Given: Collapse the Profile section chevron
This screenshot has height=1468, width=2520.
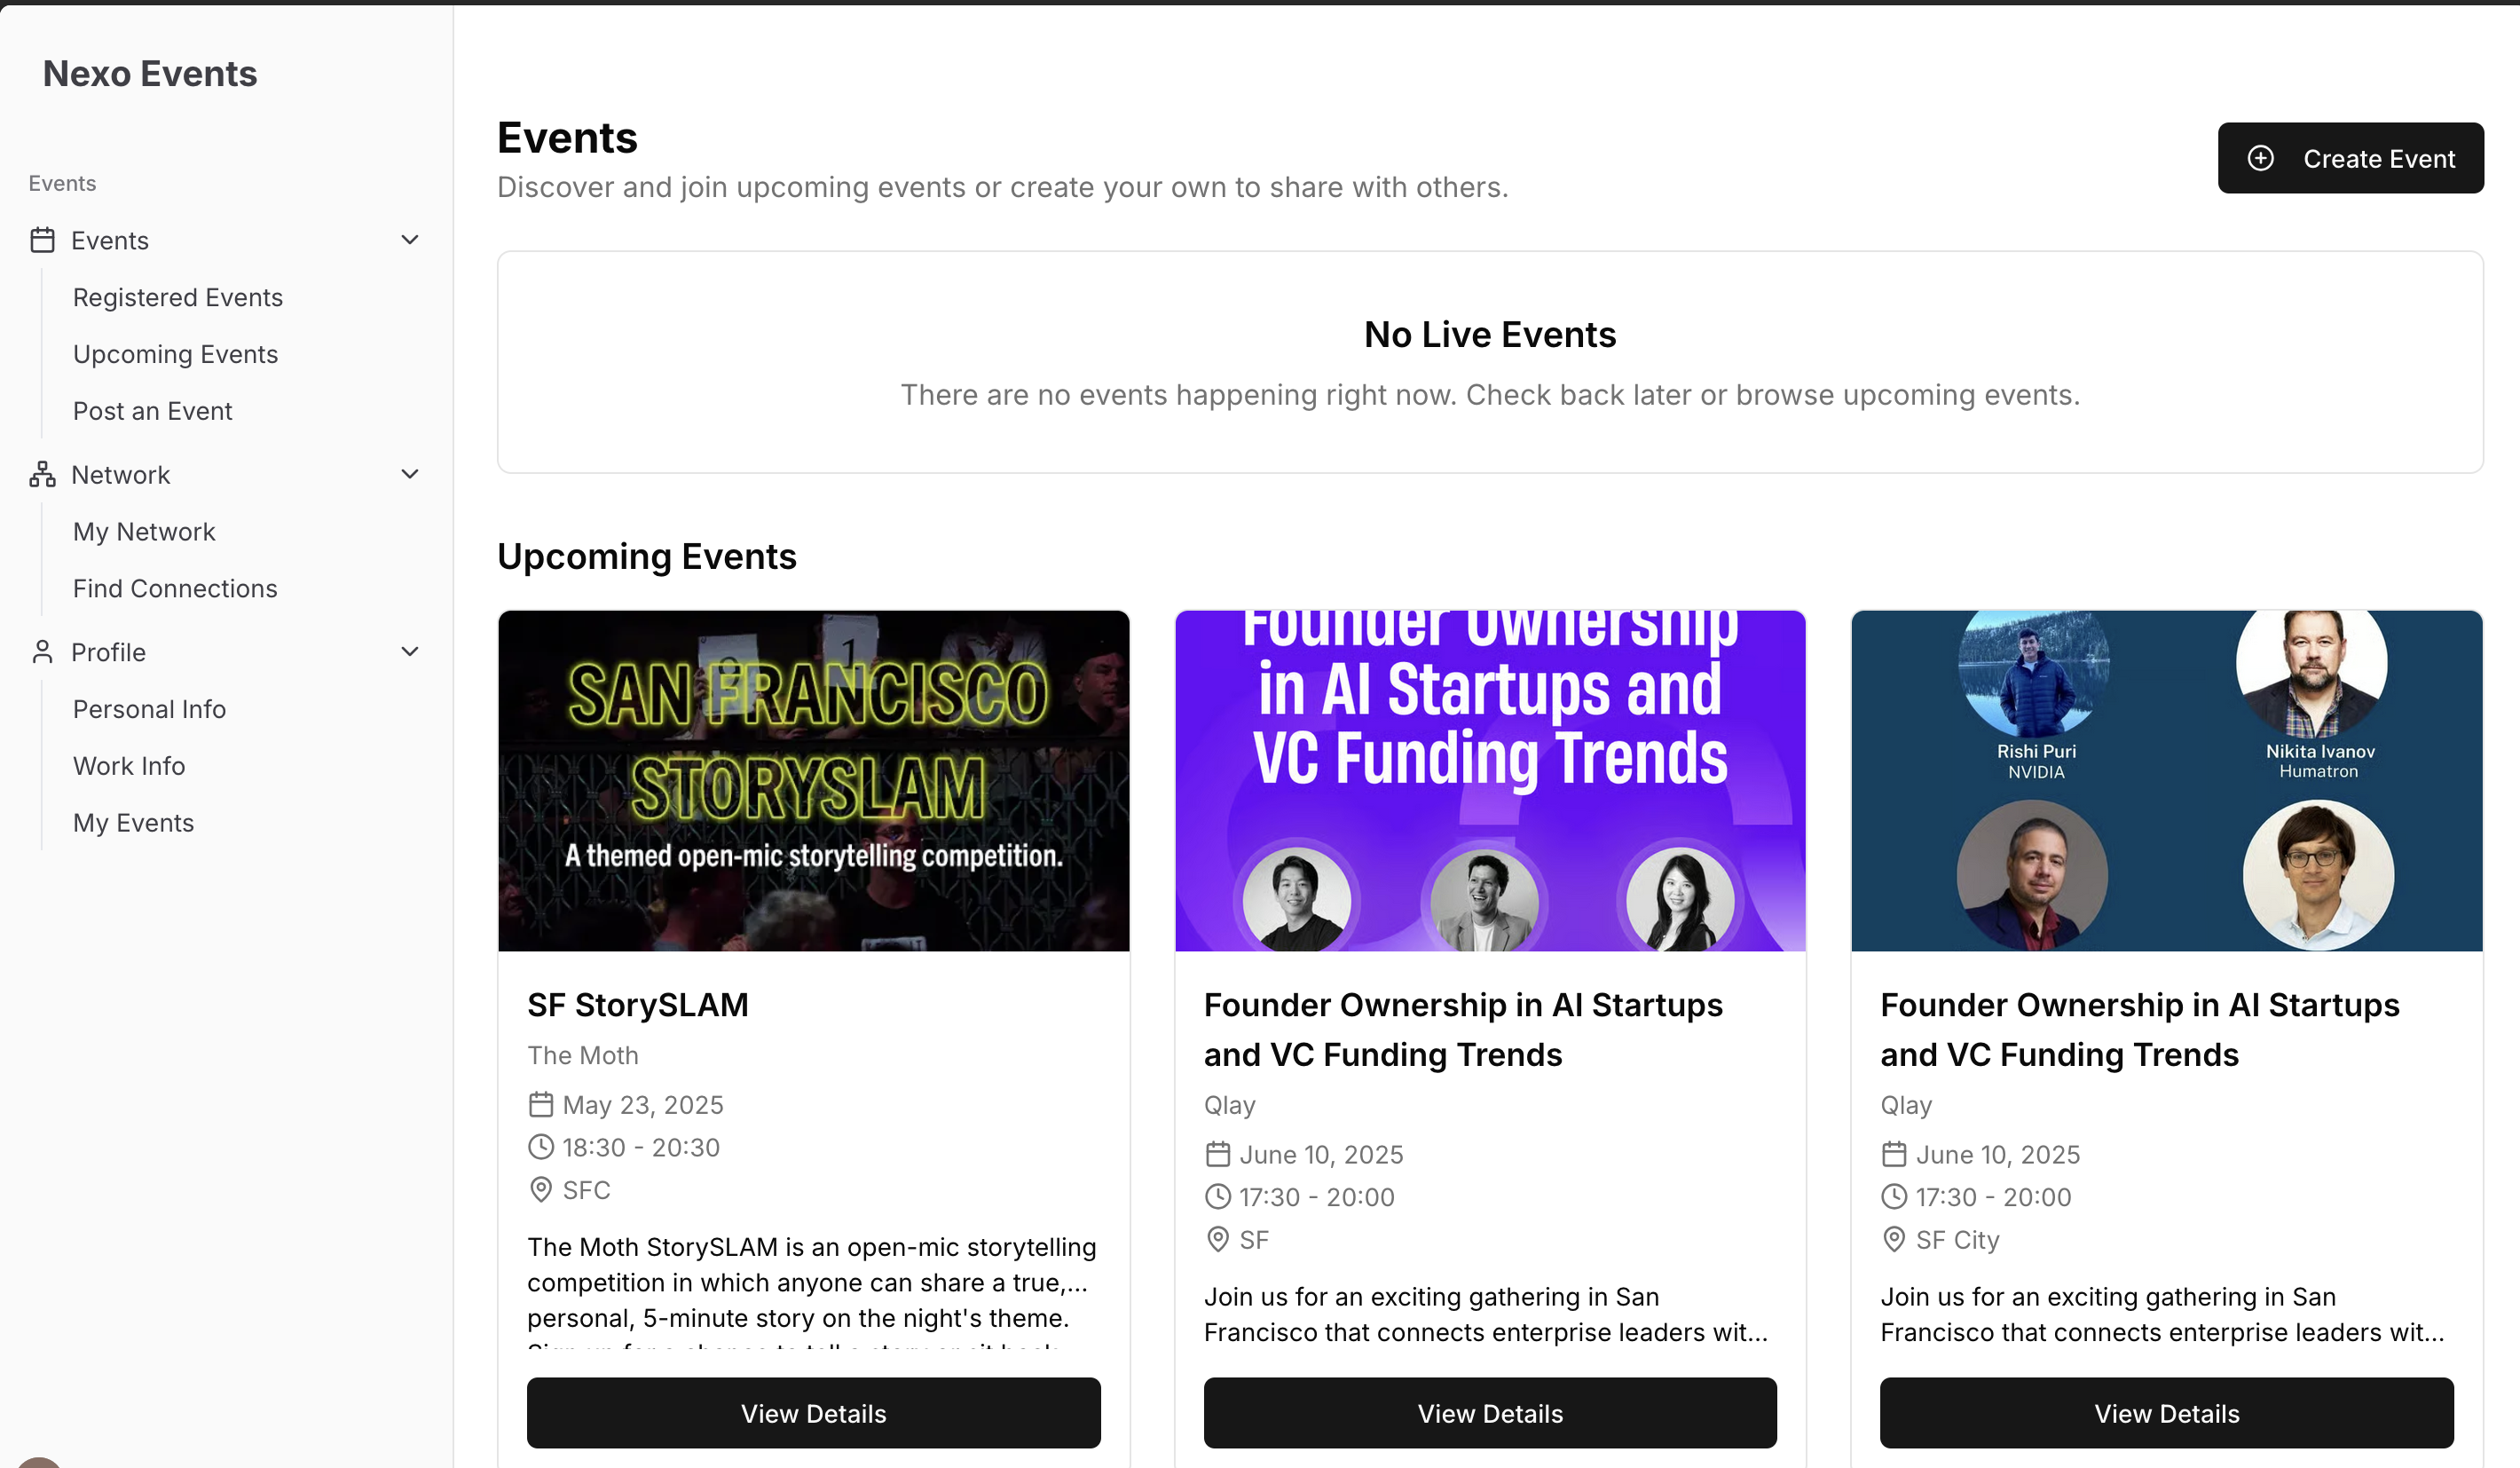Looking at the screenshot, I should (409, 652).
